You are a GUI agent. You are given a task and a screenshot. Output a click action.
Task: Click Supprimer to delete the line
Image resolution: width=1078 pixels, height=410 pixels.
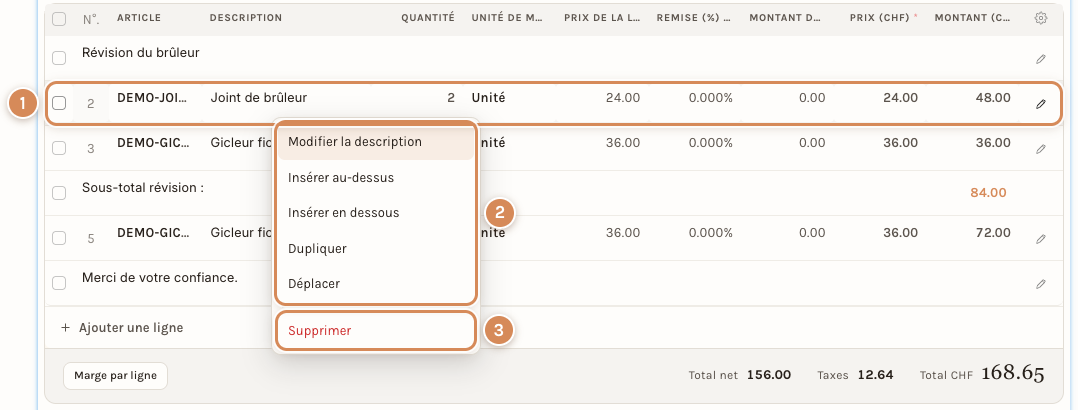[x=375, y=331]
